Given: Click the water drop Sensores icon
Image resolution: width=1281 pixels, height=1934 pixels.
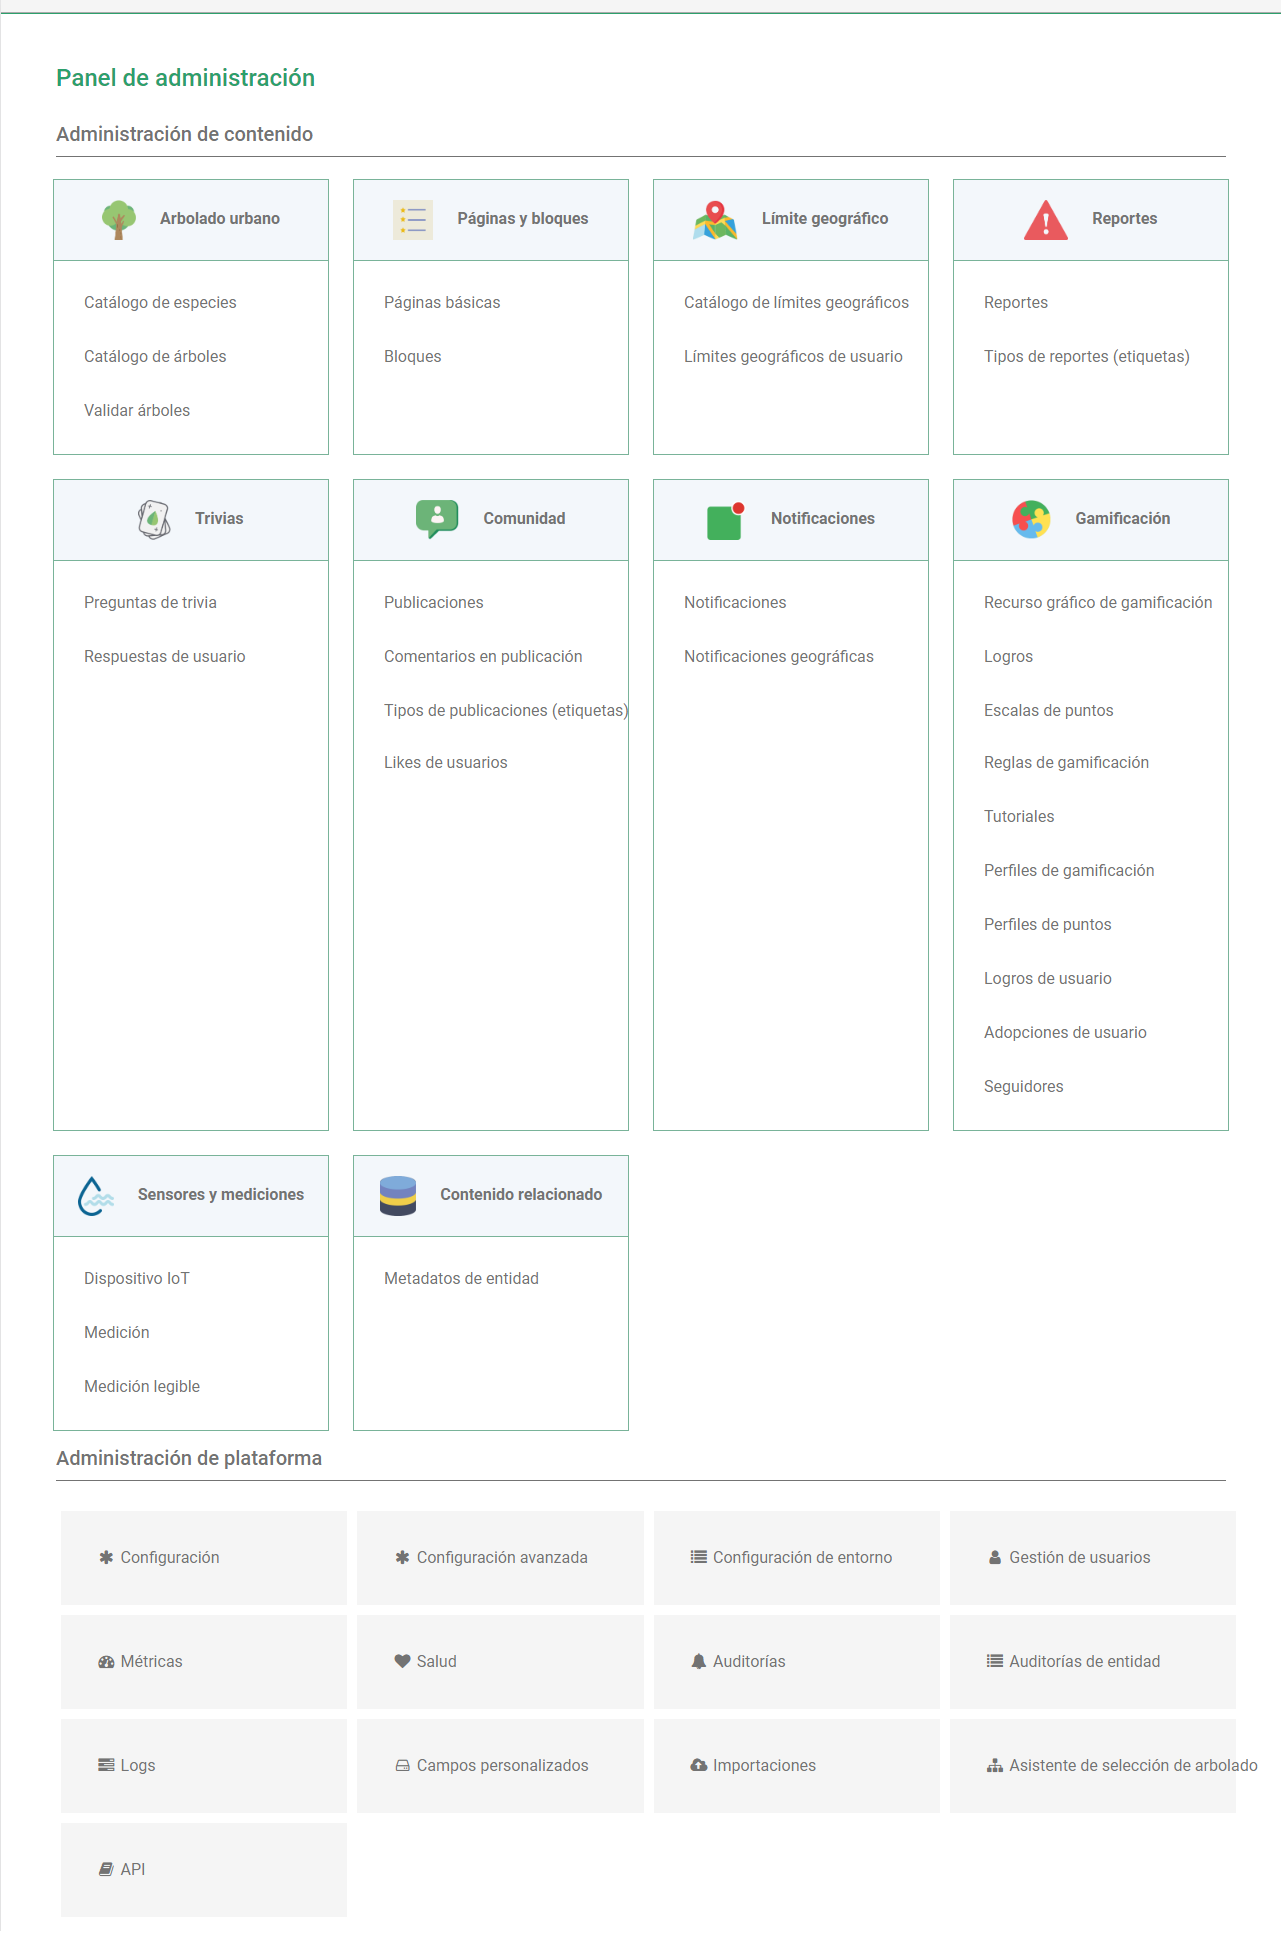Looking at the screenshot, I should [x=96, y=1195].
